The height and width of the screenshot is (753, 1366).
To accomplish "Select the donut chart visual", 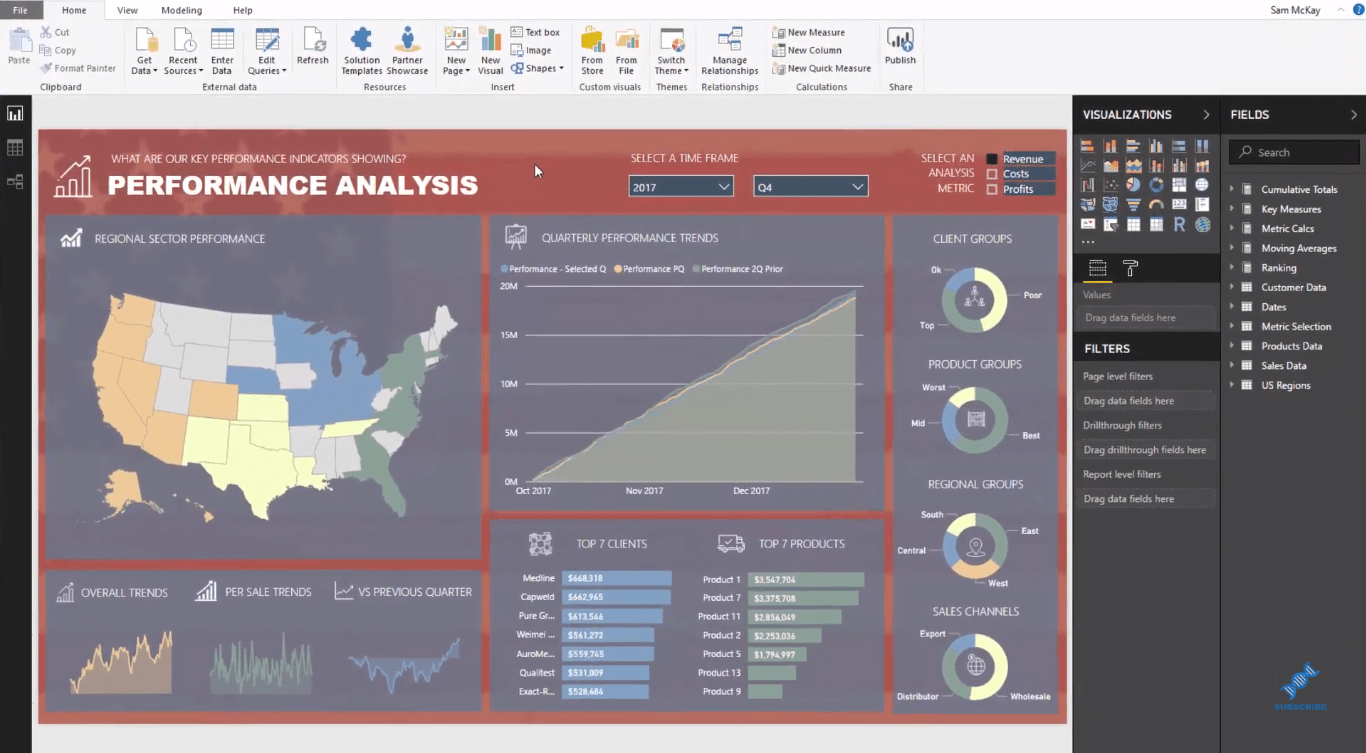I will click(x=1156, y=184).
